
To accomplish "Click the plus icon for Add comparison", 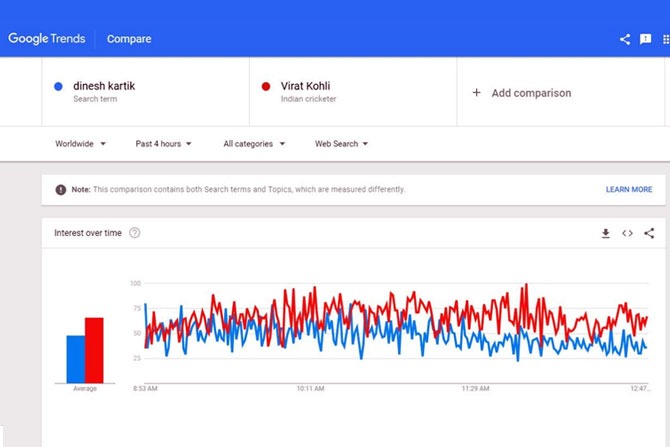I will pyautogui.click(x=476, y=92).
